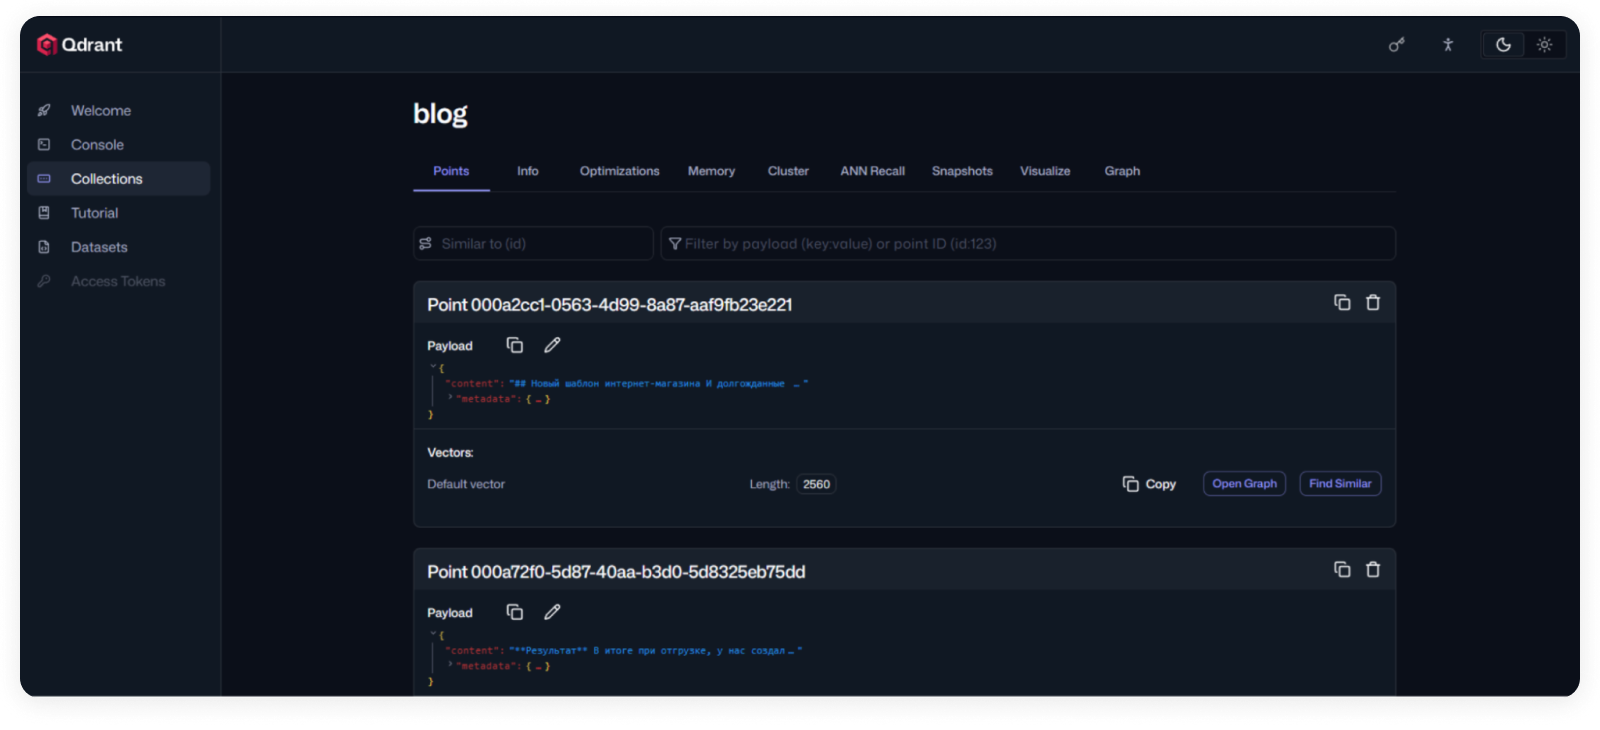This screenshot has height=730, width=1600.
Task: Delete point 000a72f0 with trash icon
Action: click(1373, 569)
